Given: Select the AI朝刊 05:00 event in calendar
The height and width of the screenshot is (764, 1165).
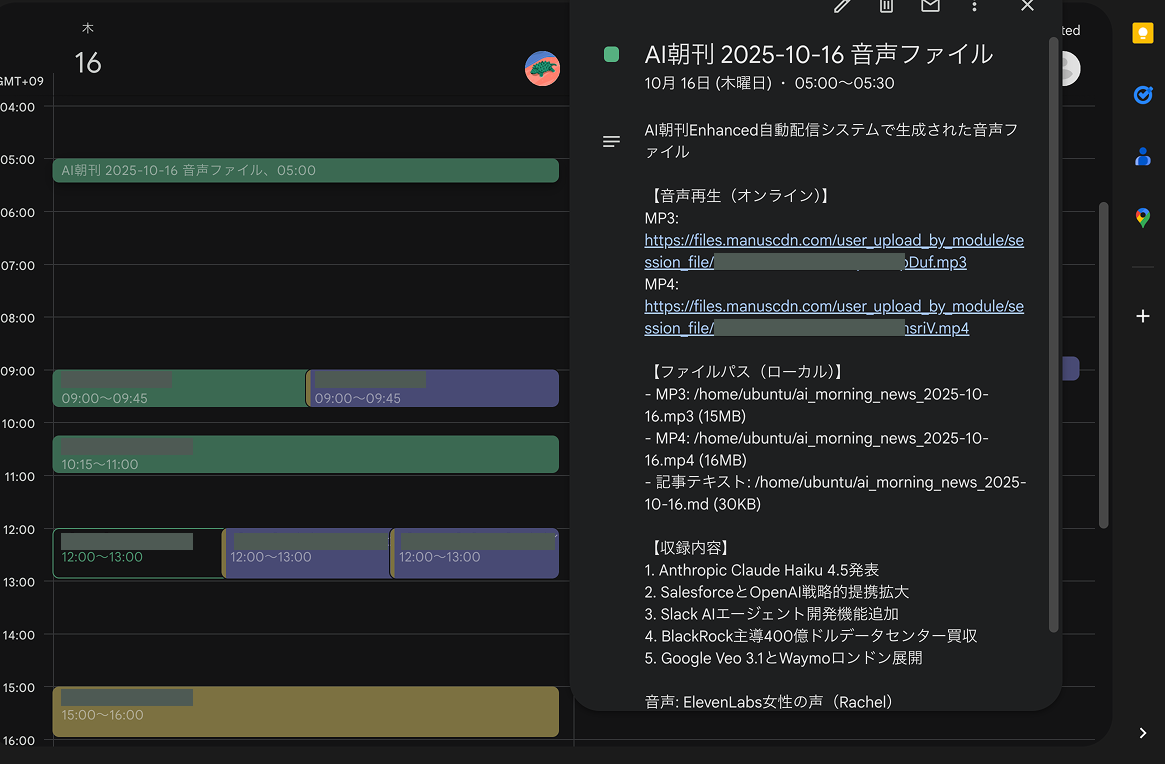Looking at the screenshot, I should tap(305, 171).
